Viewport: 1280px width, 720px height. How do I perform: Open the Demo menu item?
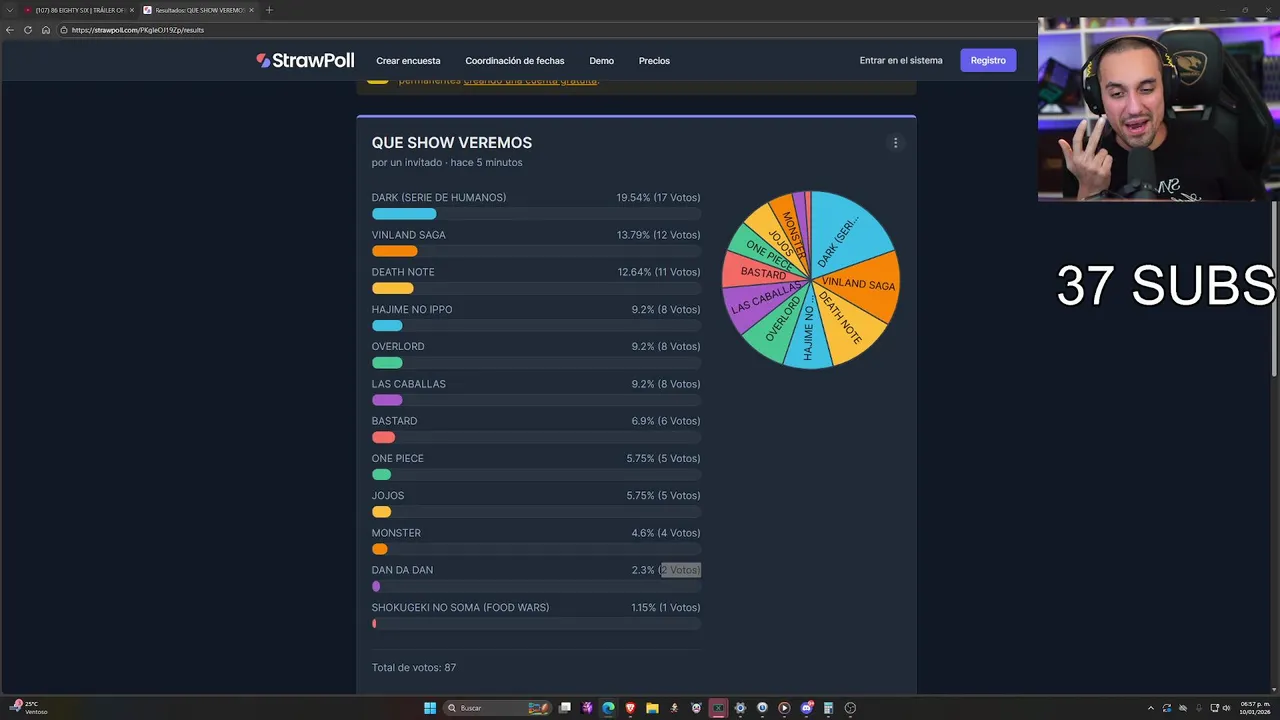(x=602, y=61)
